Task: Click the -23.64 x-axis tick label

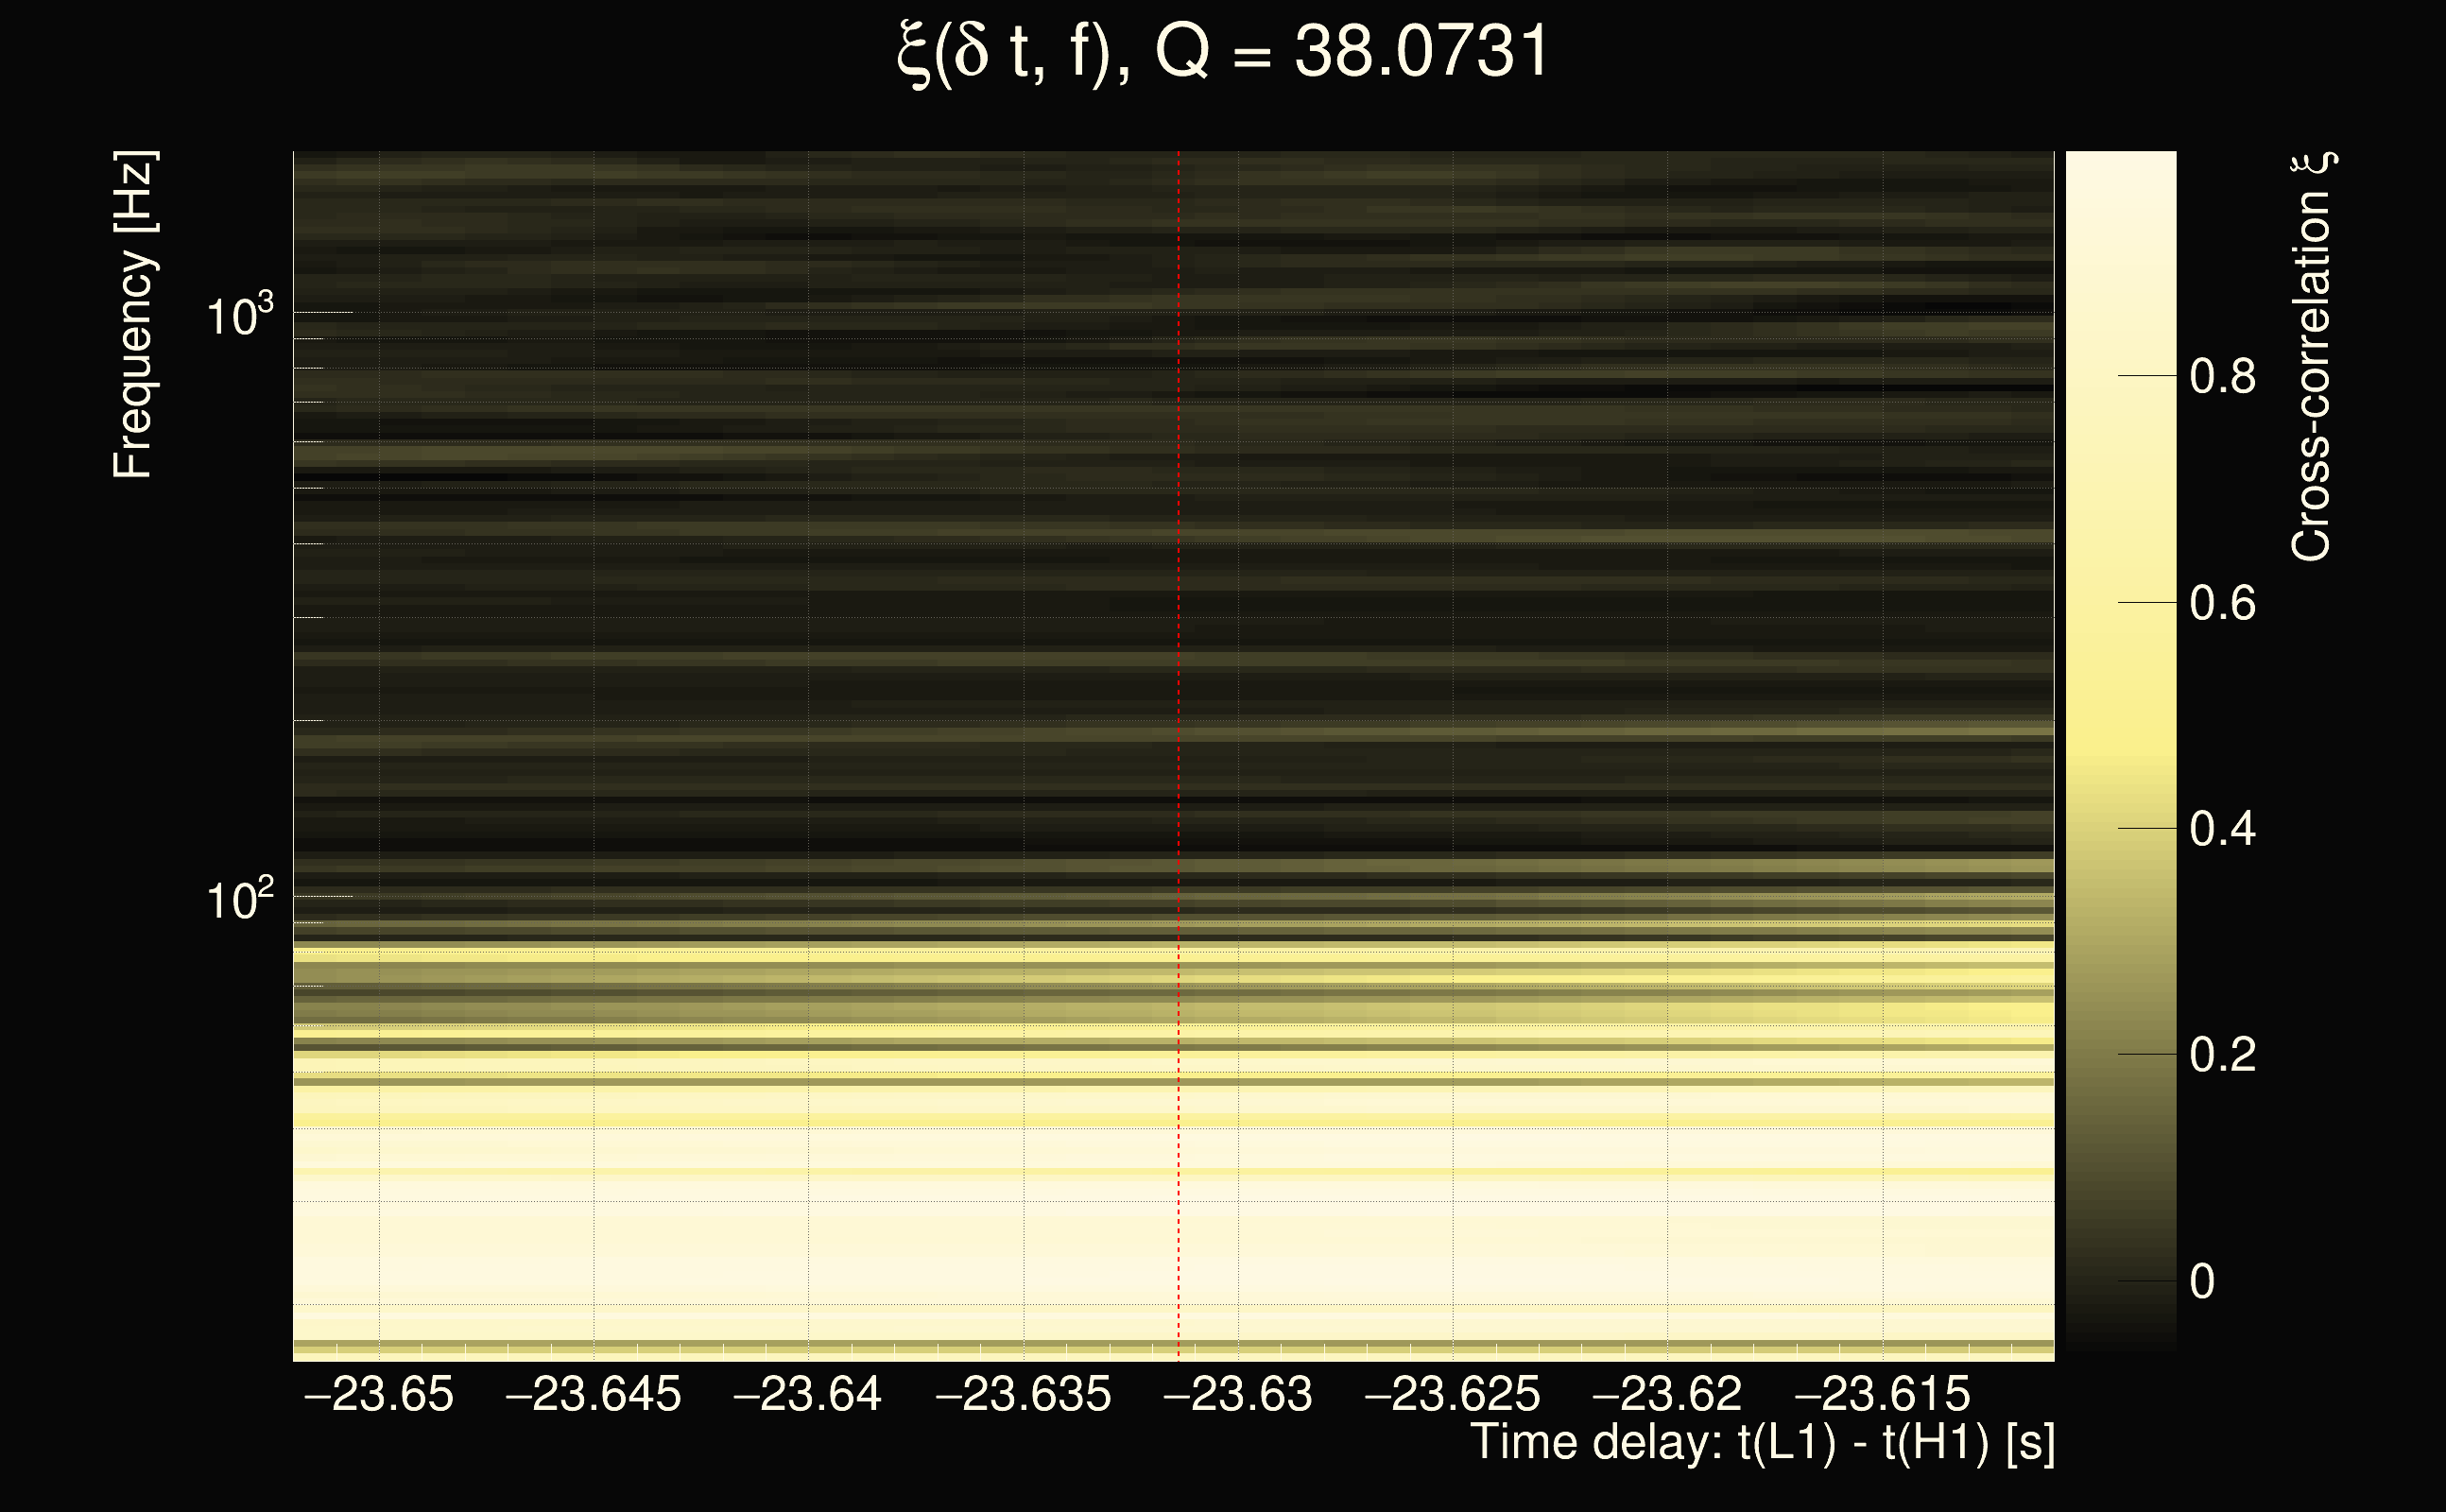Action: [808, 1394]
